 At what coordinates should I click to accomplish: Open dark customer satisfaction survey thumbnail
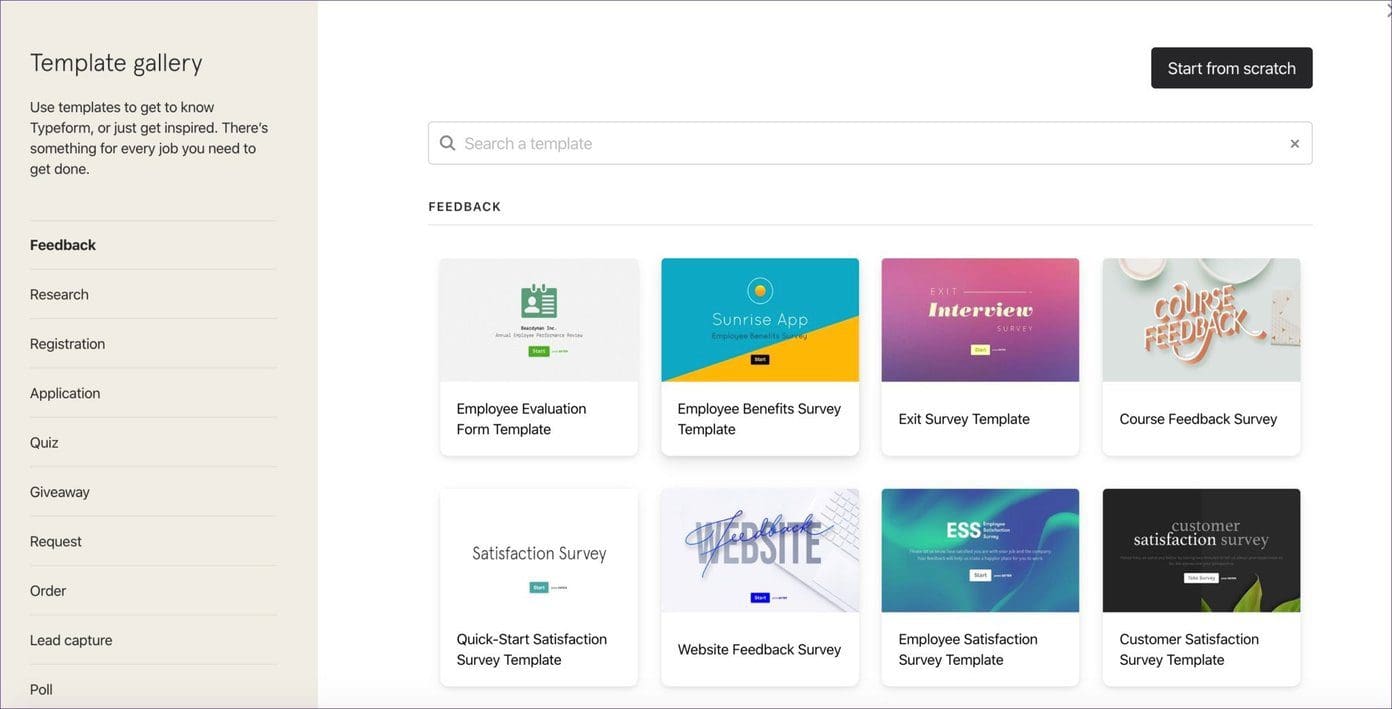click(1201, 550)
